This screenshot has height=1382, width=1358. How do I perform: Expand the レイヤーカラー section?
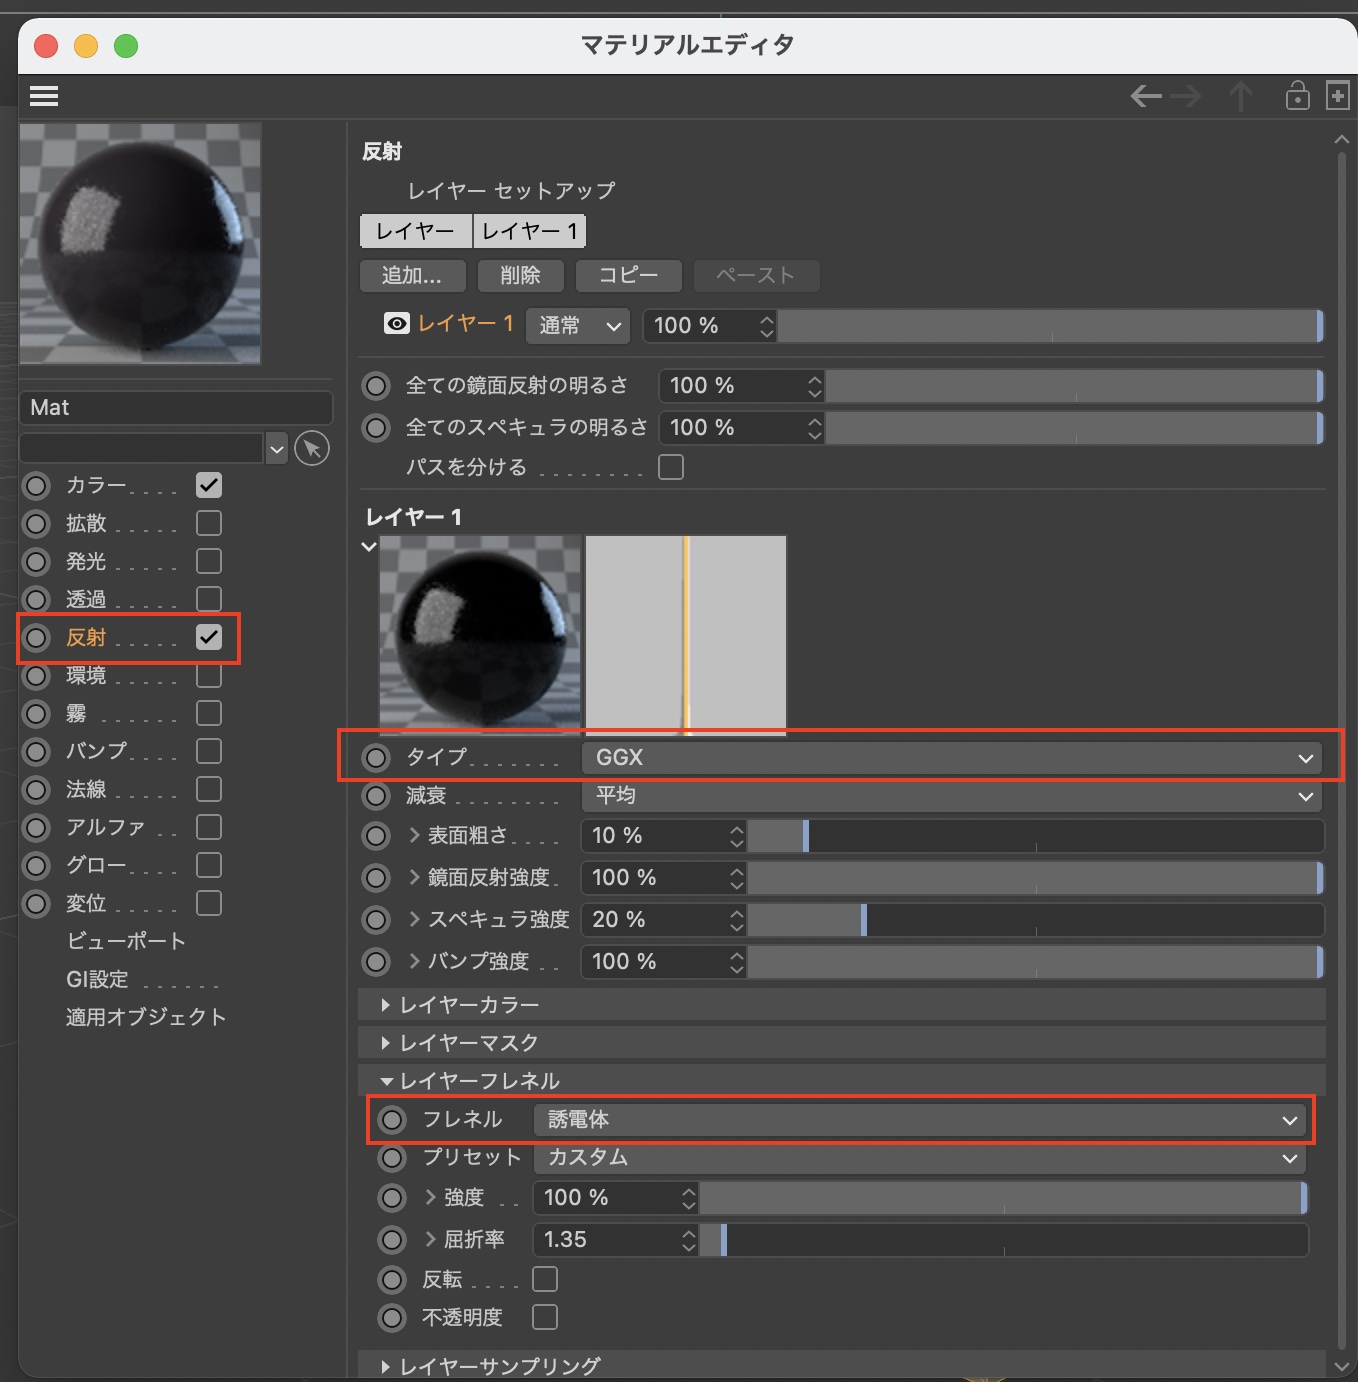pyautogui.click(x=469, y=1005)
